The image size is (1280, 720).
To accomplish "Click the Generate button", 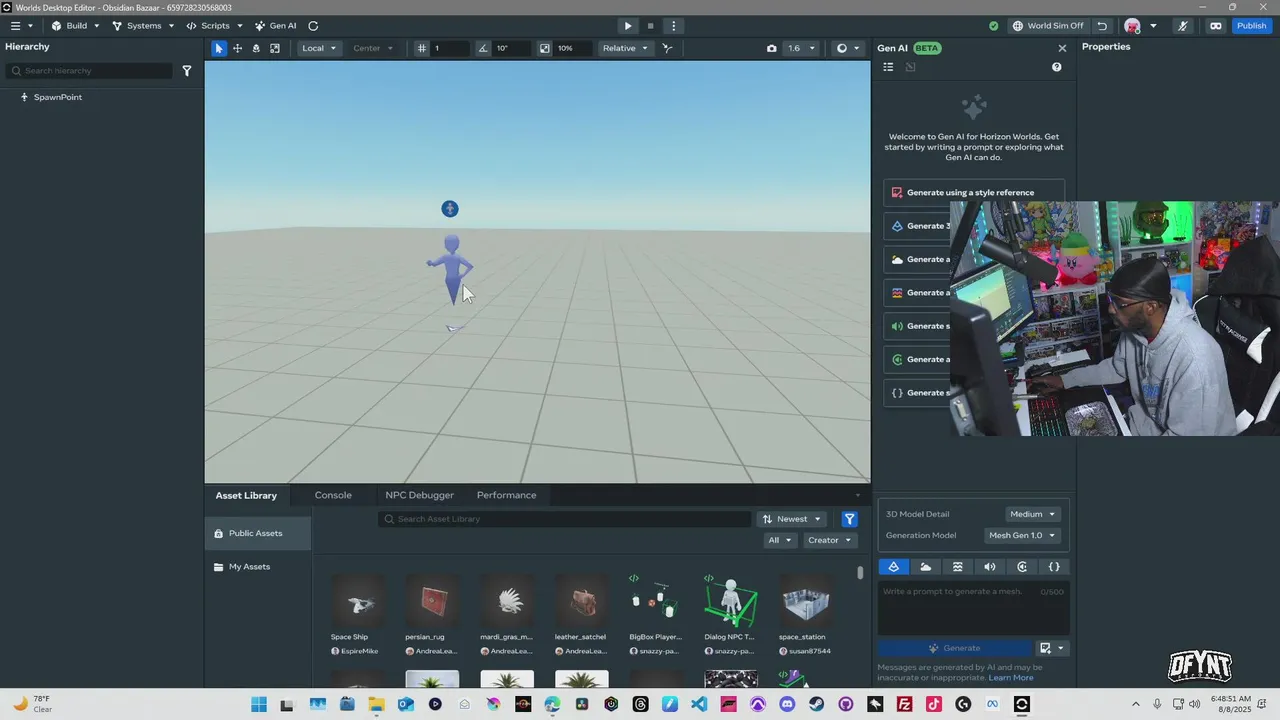I will (x=954, y=648).
